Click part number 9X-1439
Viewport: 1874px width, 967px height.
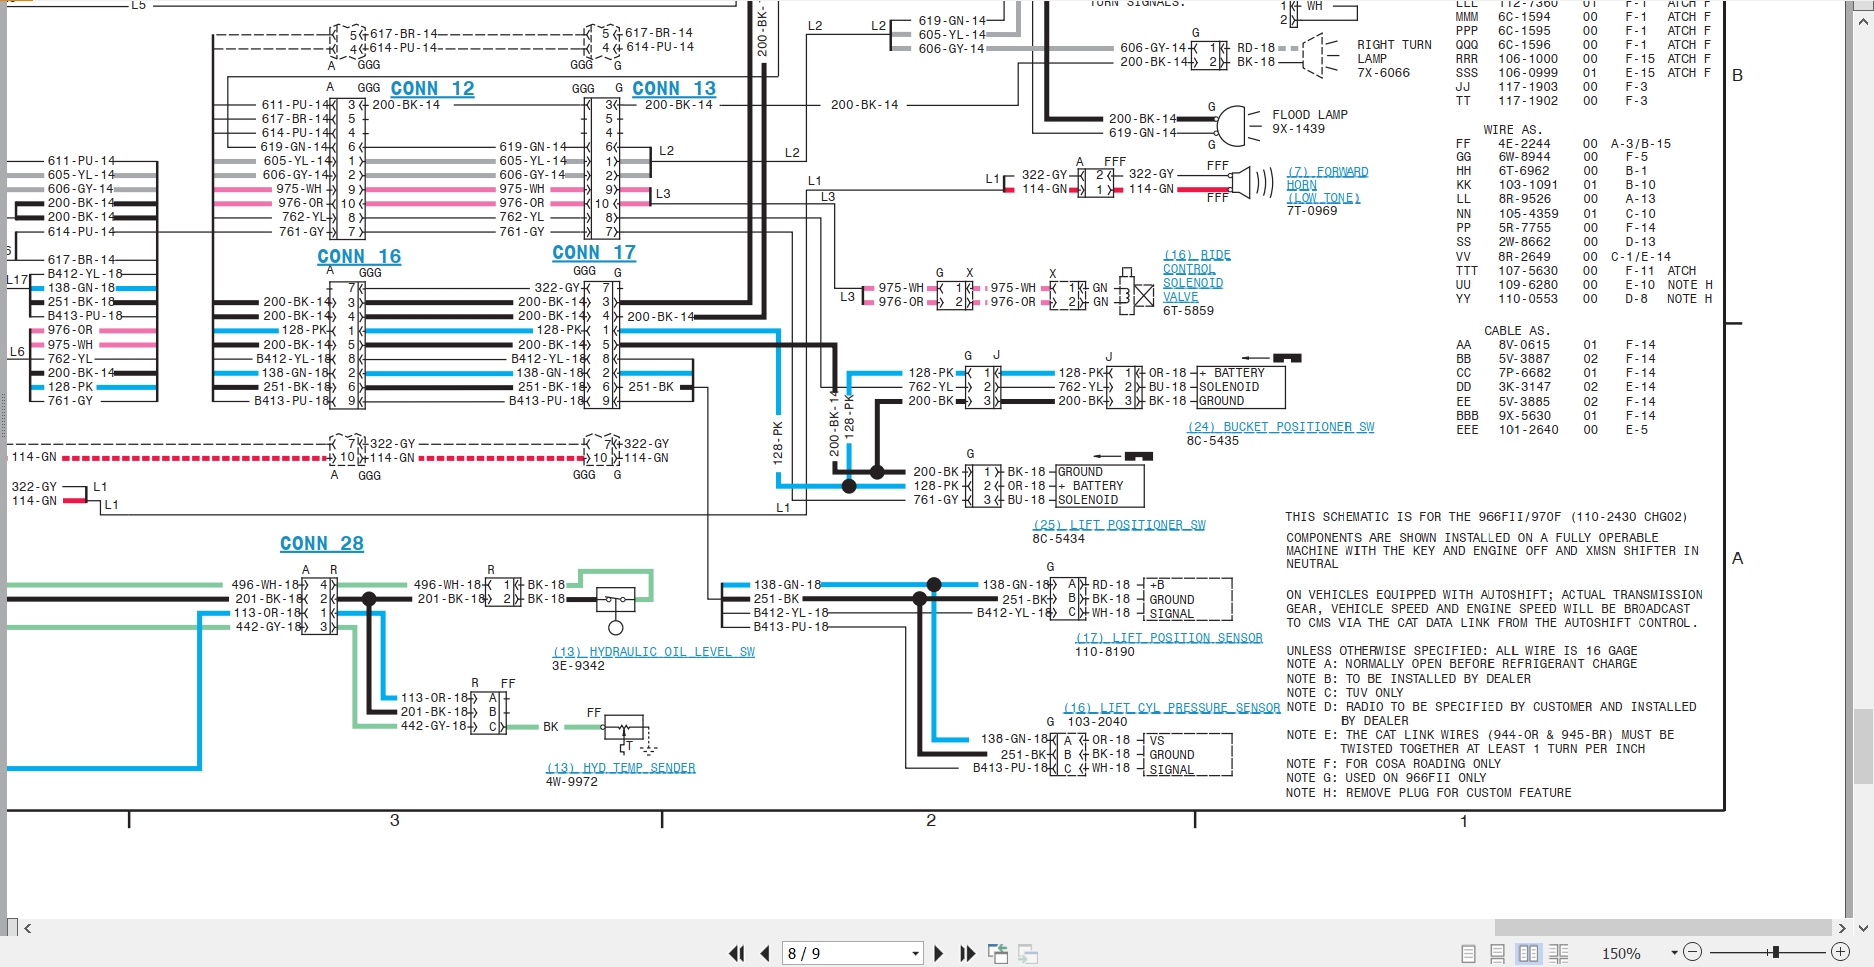[1298, 129]
